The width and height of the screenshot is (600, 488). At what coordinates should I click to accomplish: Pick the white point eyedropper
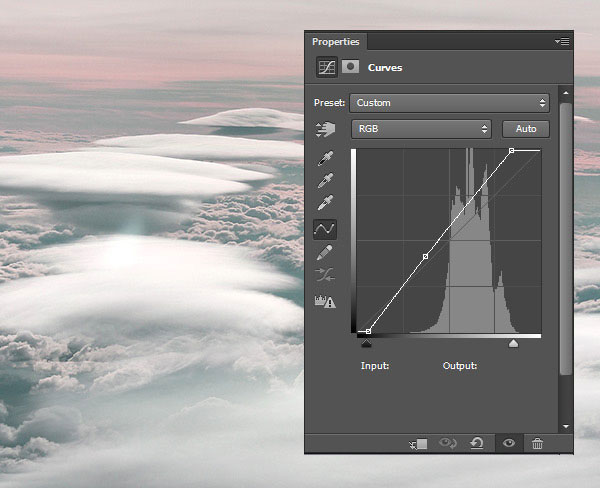coord(325,204)
